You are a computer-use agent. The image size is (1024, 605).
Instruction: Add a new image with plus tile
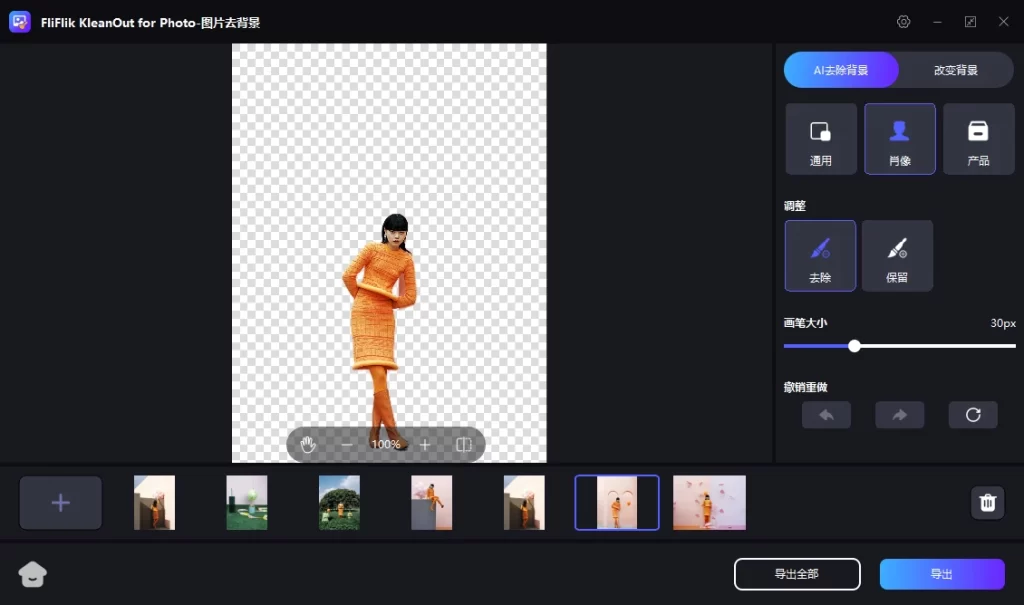click(61, 502)
